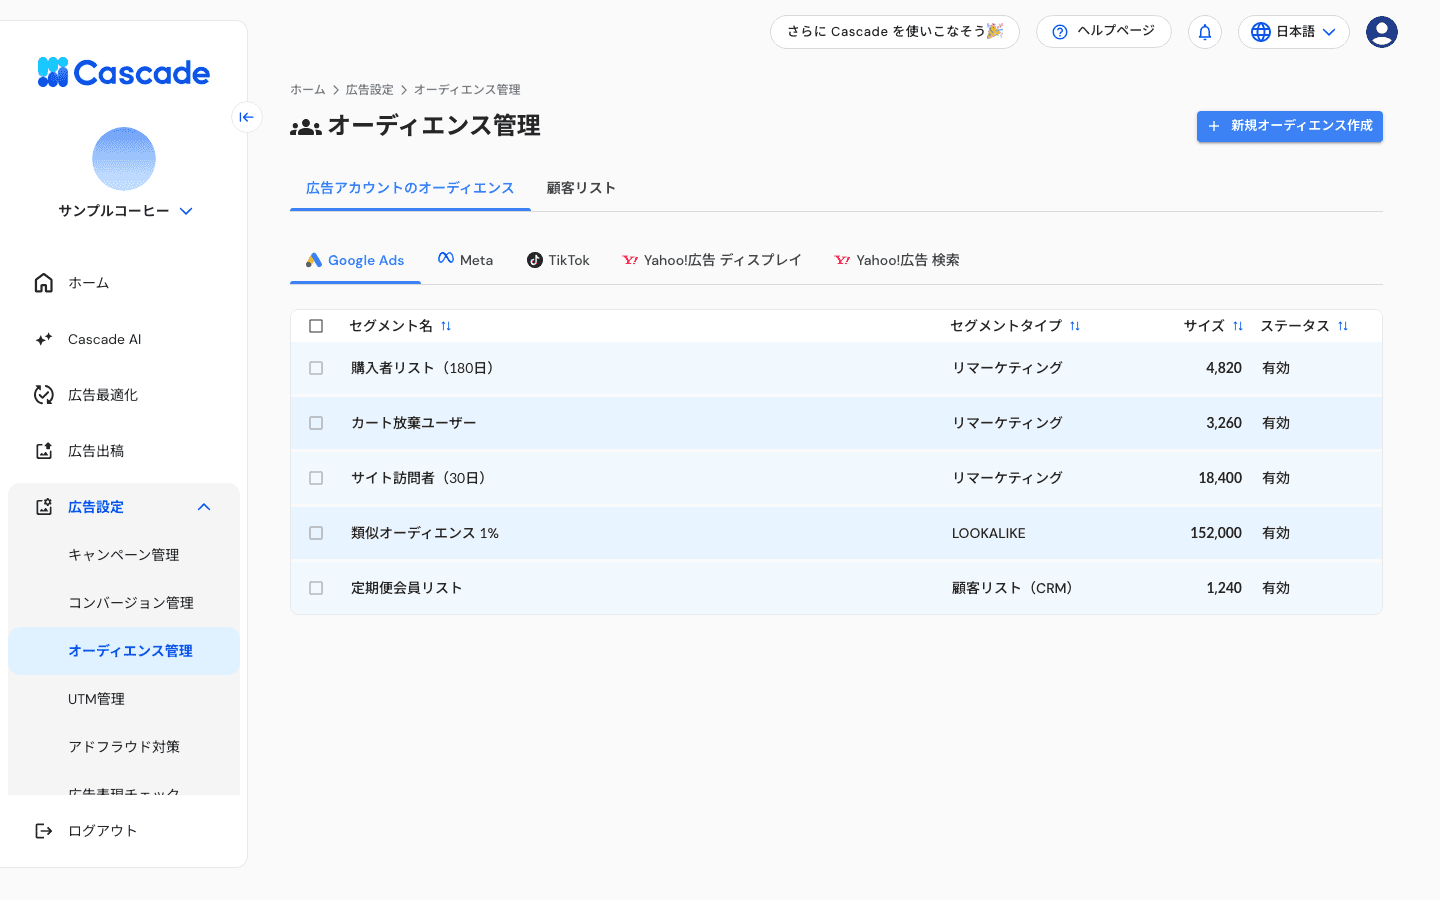This screenshot has width=1440, height=900.
Task: Select the Meta tab
Action: (465, 260)
